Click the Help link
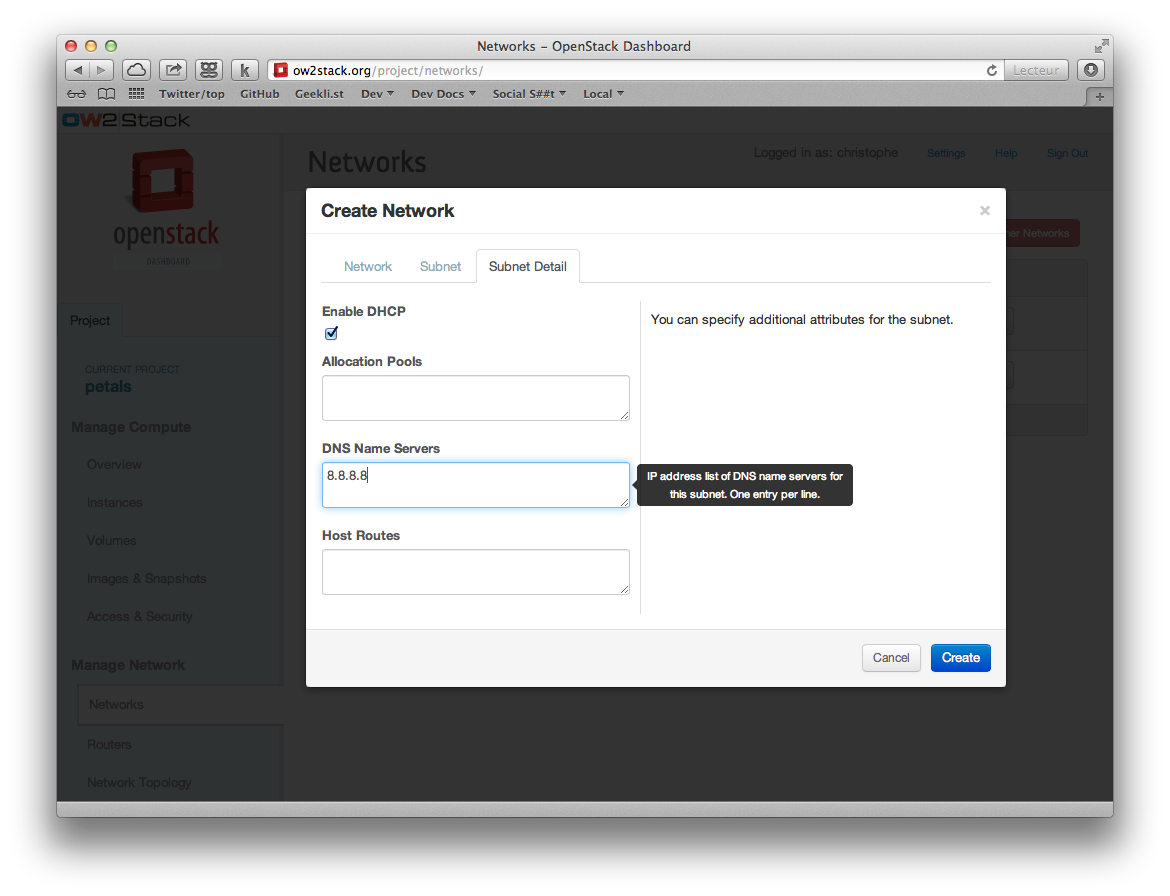This screenshot has height=896, width=1170. point(1006,153)
